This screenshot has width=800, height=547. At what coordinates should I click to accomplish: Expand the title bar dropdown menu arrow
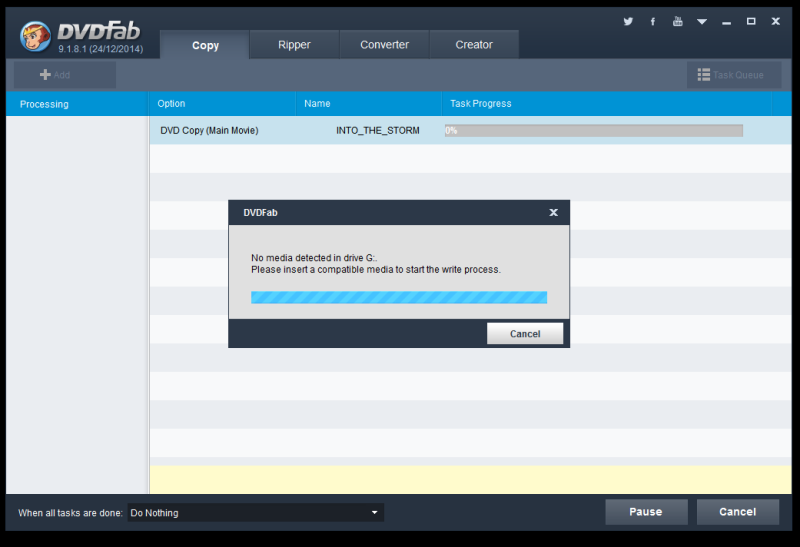click(x=702, y=21)
